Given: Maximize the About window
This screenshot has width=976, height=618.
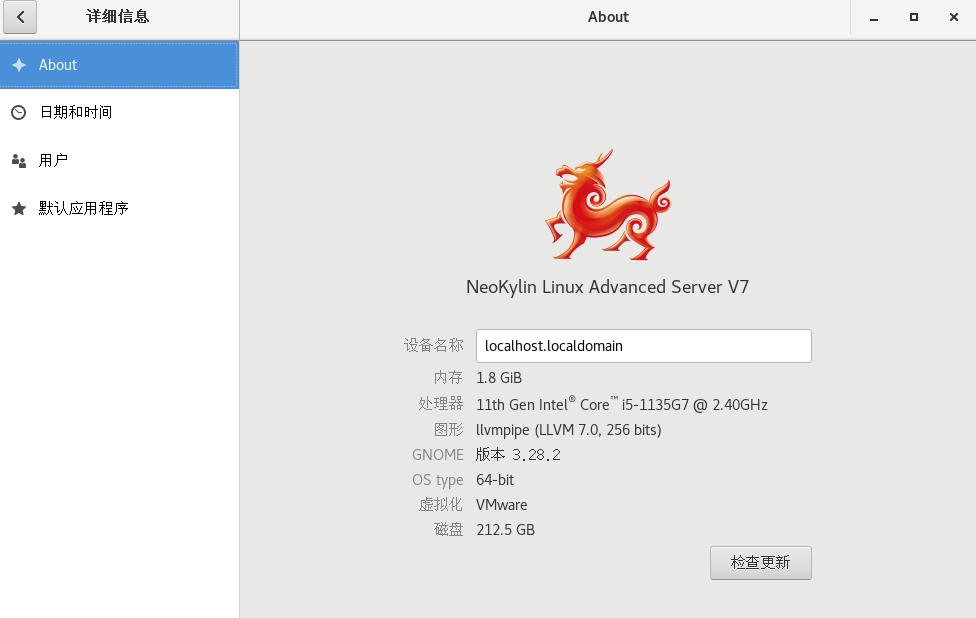Looking at the screenshot, I should coord(914,17).
